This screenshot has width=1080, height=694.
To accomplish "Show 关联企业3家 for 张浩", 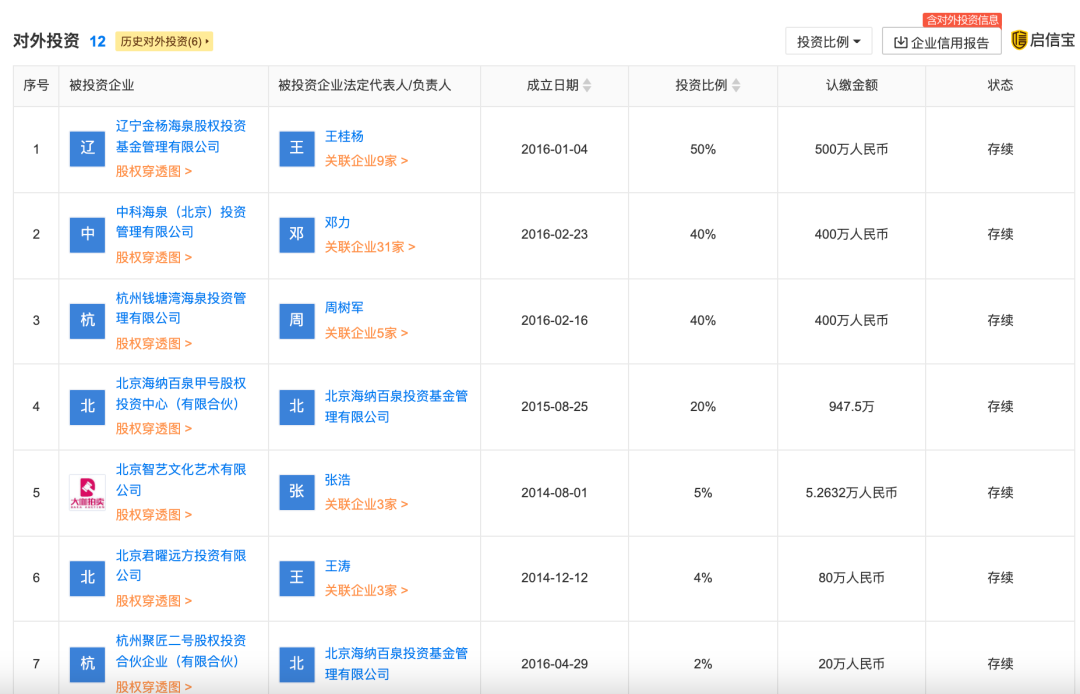I will 366,505.
